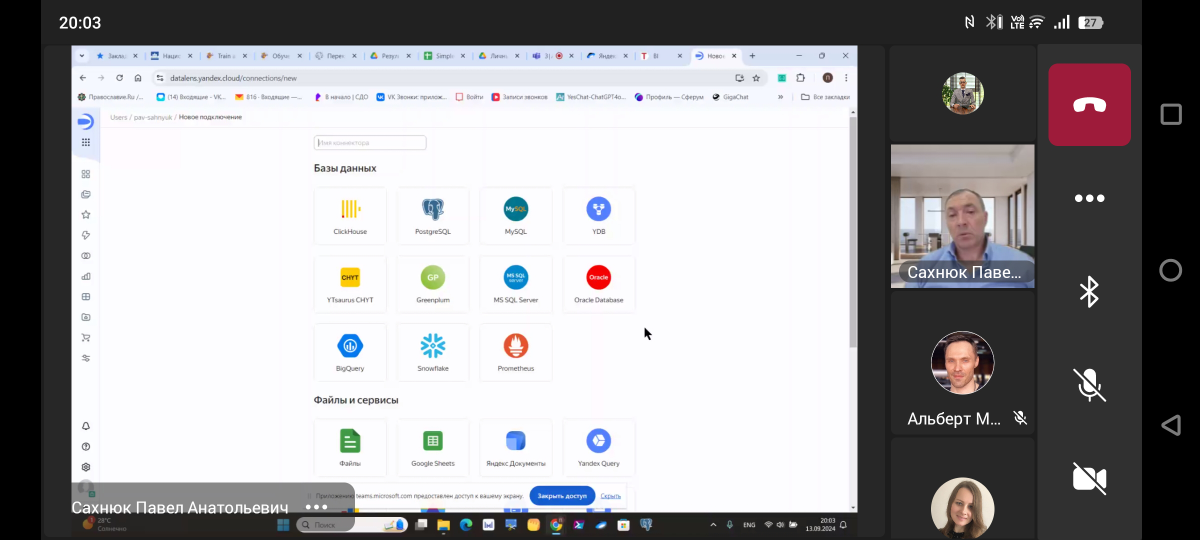Bookmark the page with the star icon
This screenshot has width=1200, height=540.
tap(756, 77)
